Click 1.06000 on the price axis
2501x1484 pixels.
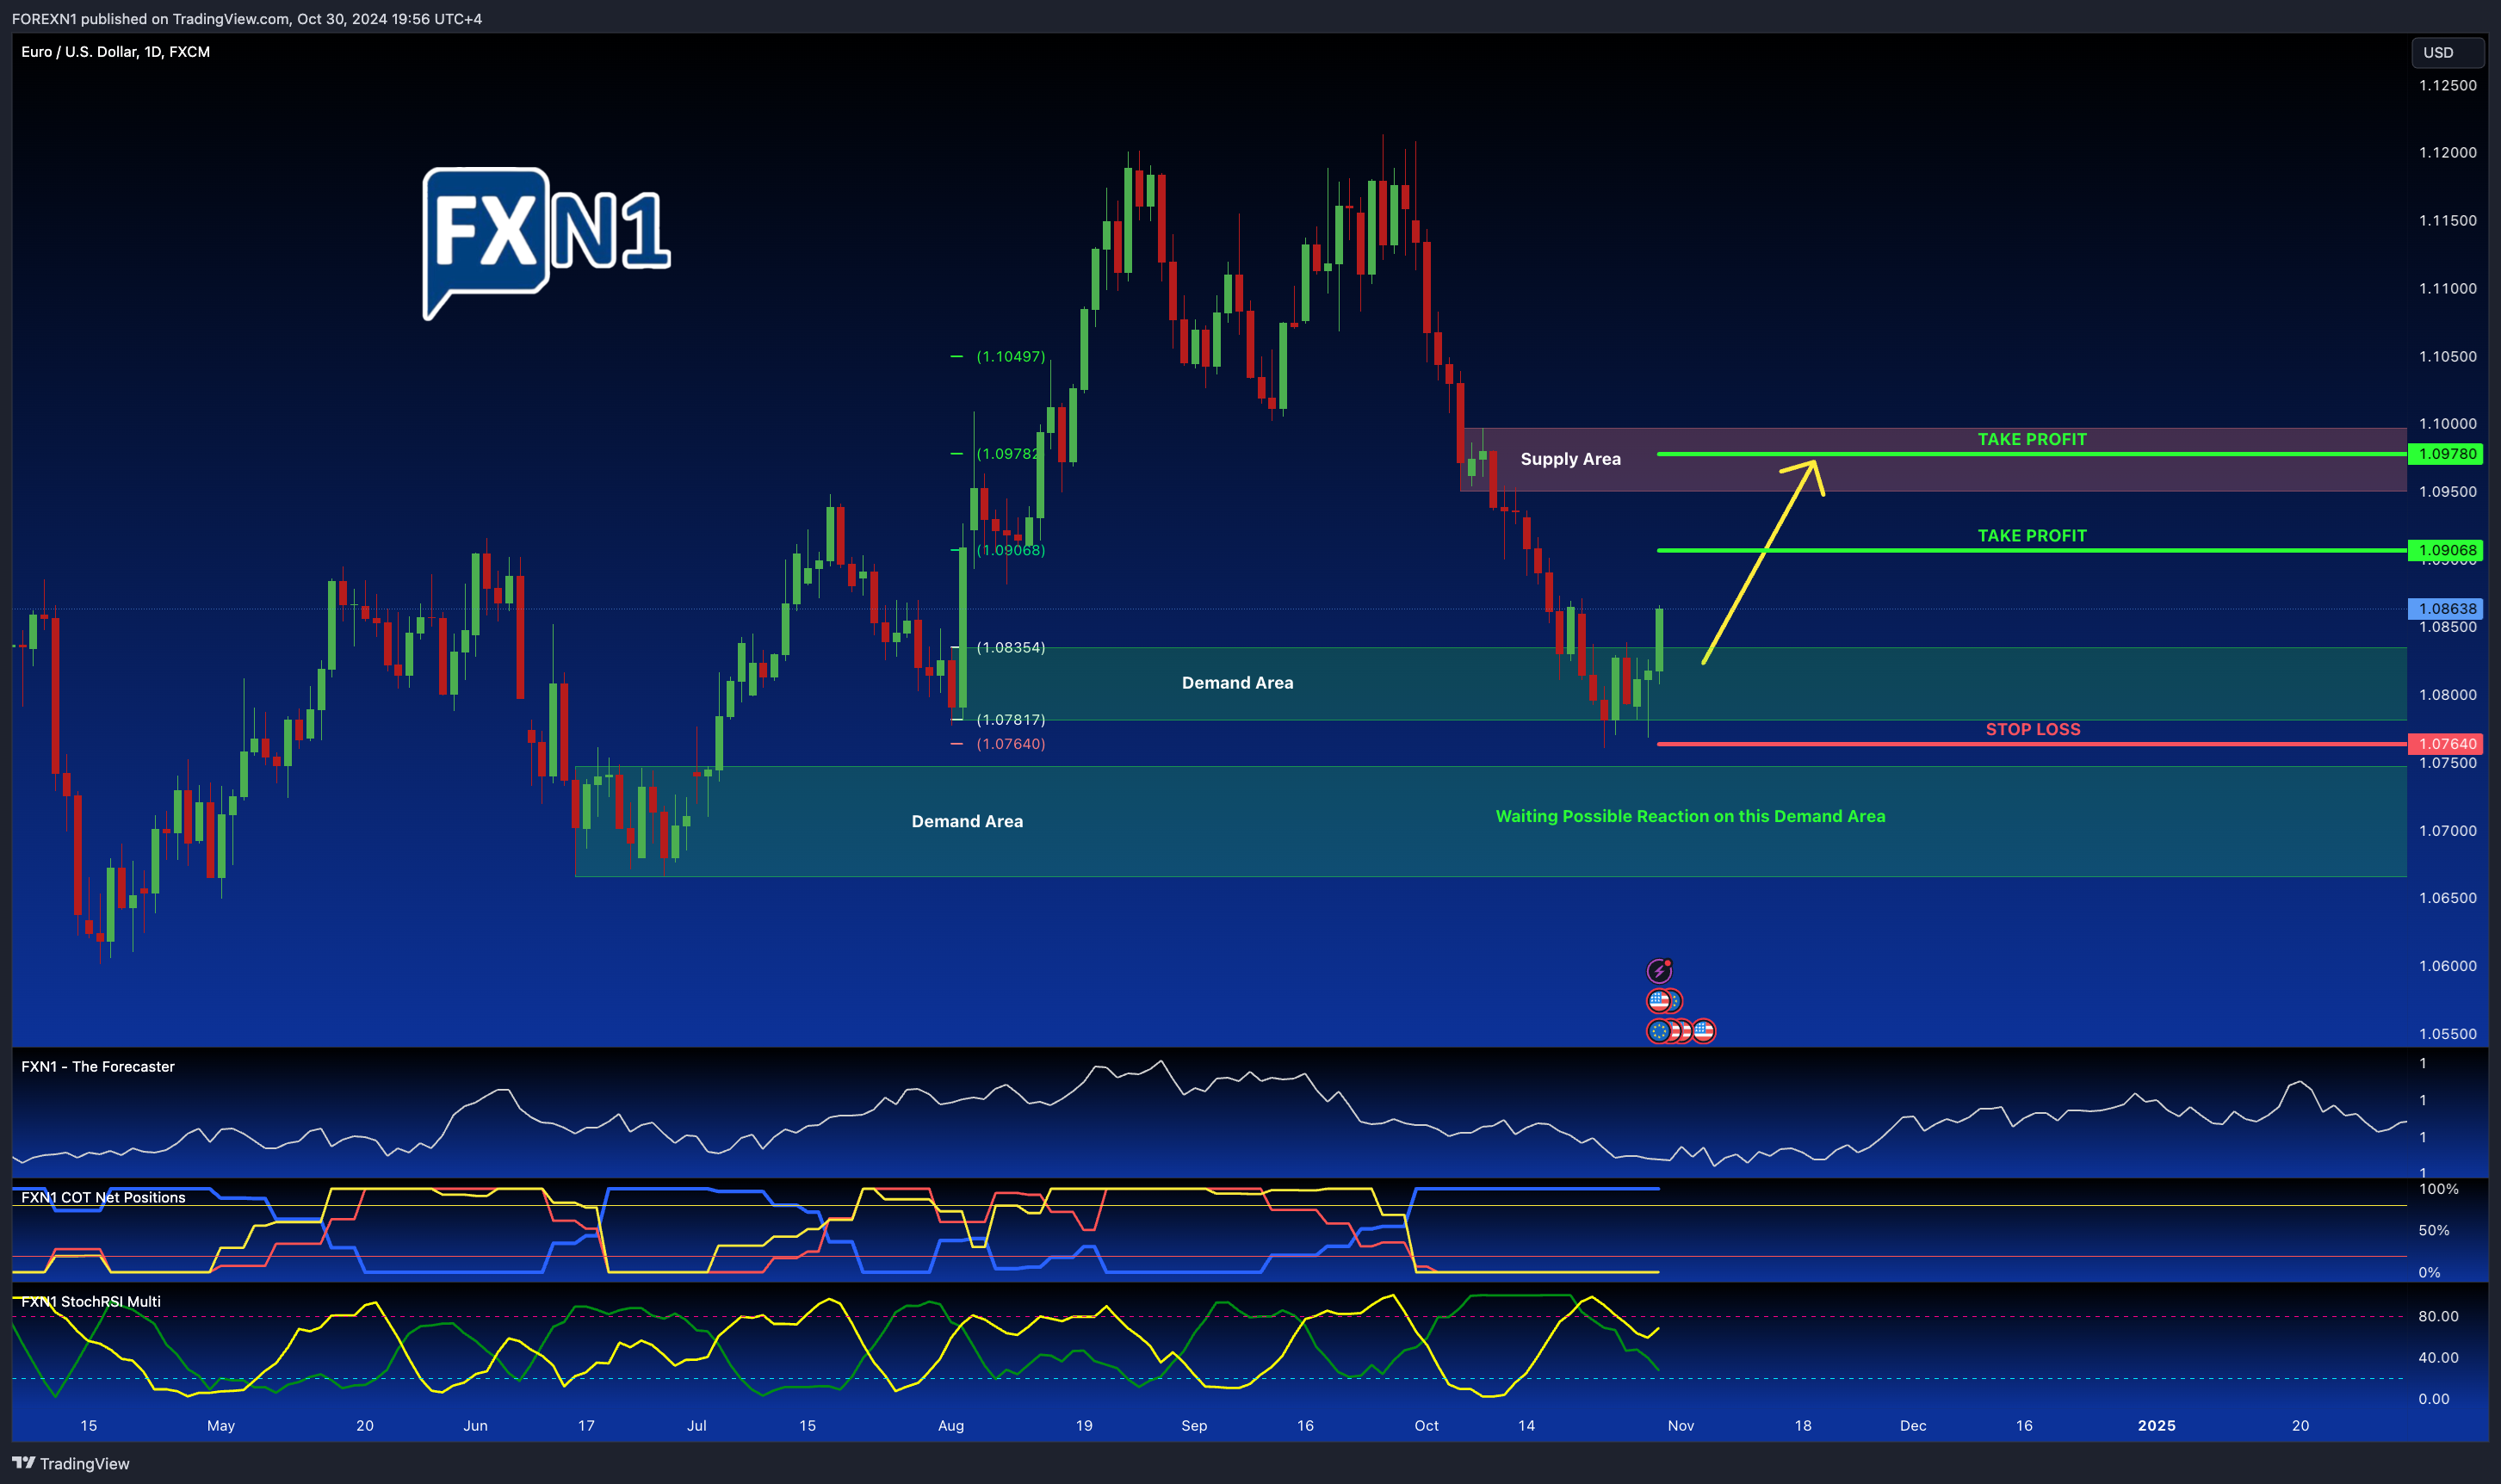(x=2448, y=965)
